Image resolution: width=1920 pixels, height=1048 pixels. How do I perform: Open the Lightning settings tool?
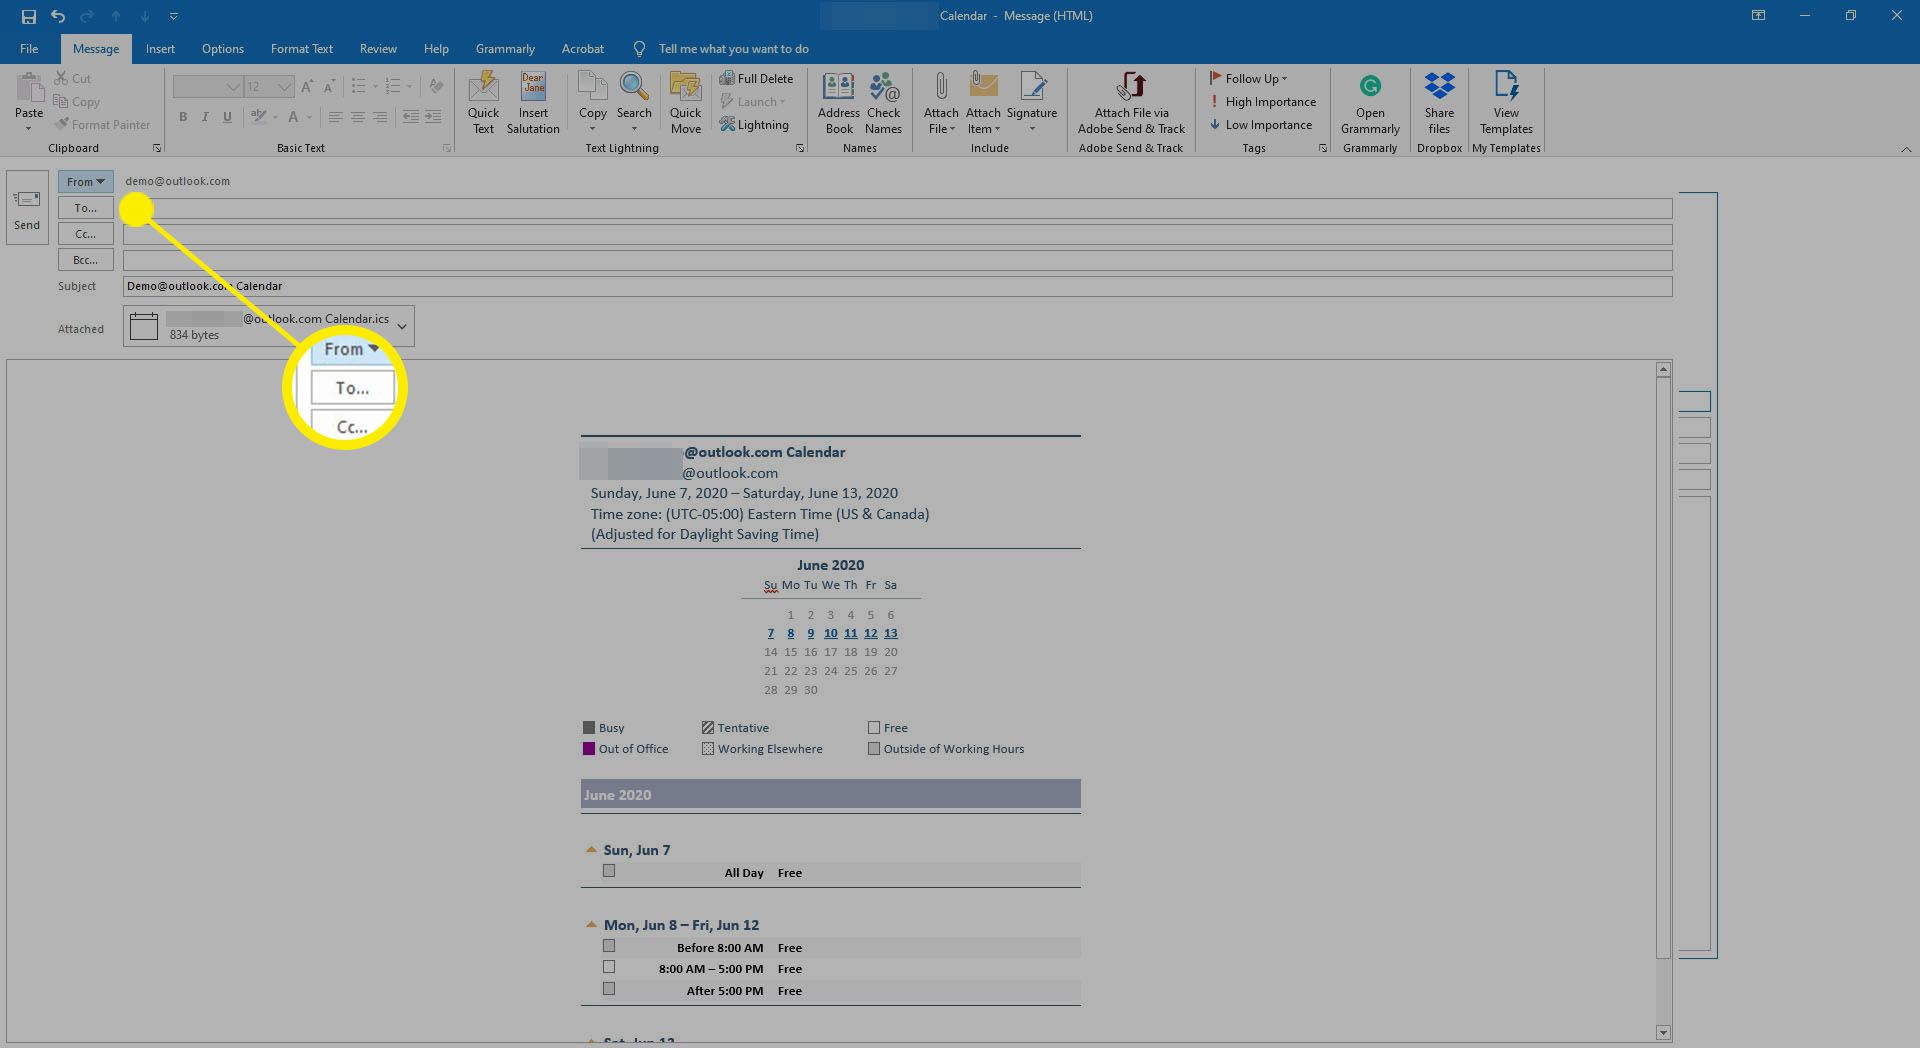[x=754, y=125]
